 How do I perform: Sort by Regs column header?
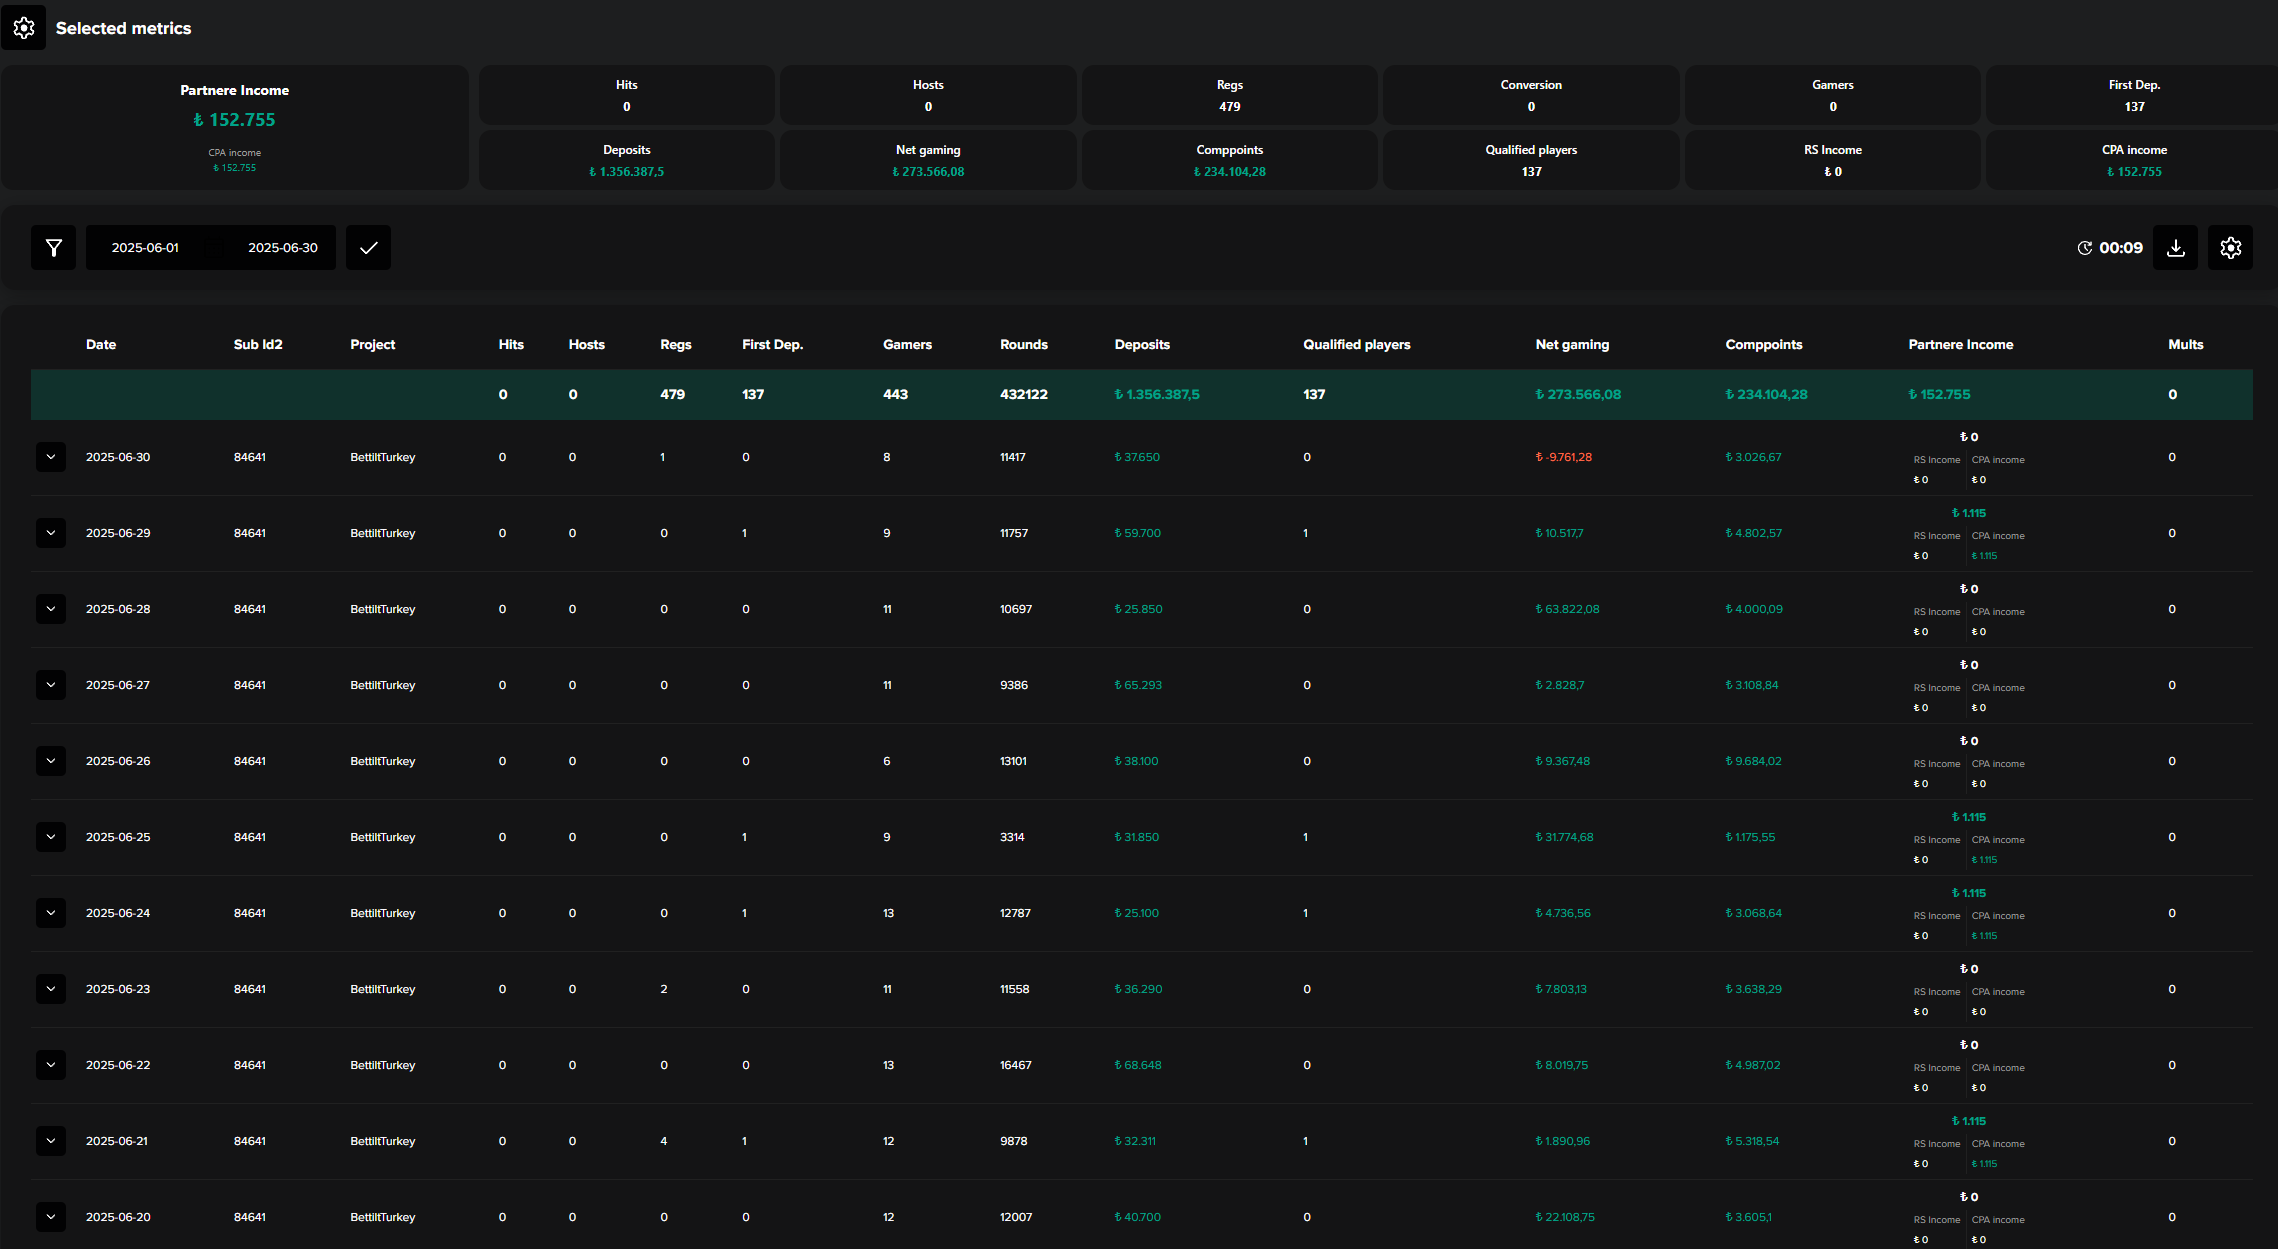[x=676, y=344]
